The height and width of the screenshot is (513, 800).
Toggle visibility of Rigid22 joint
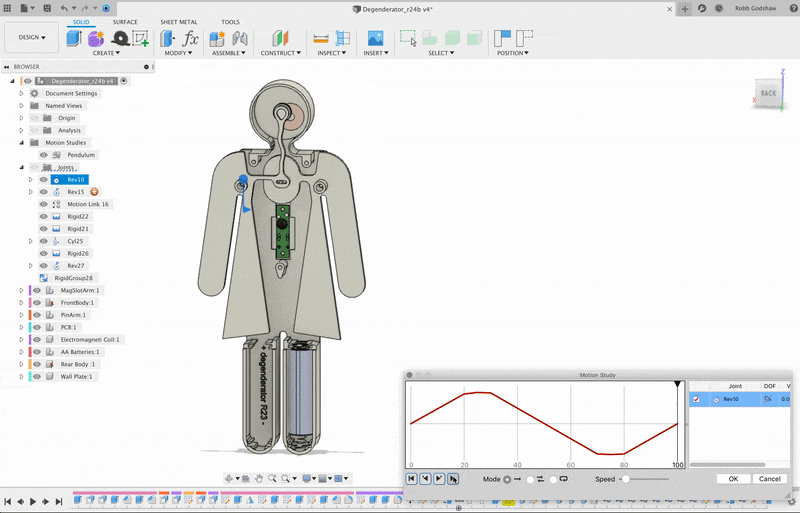pos(43,216)
